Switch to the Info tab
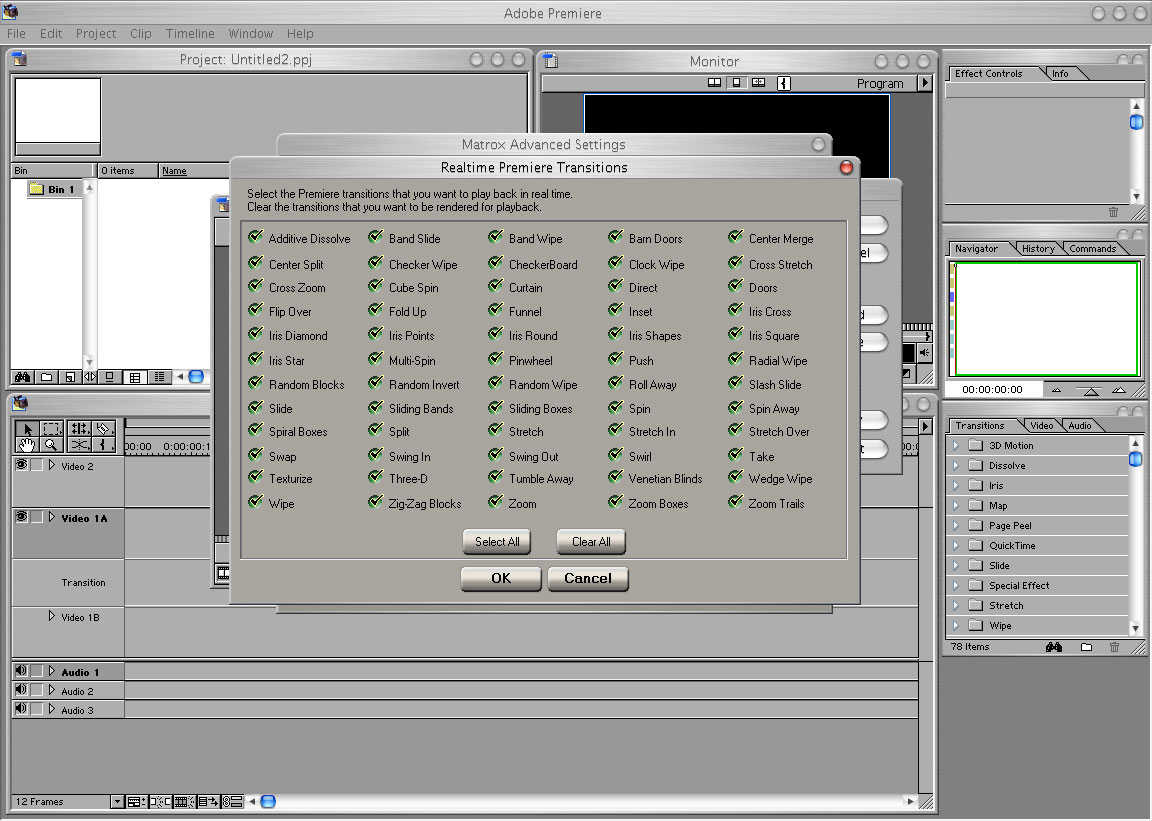 coord(1061,74)
